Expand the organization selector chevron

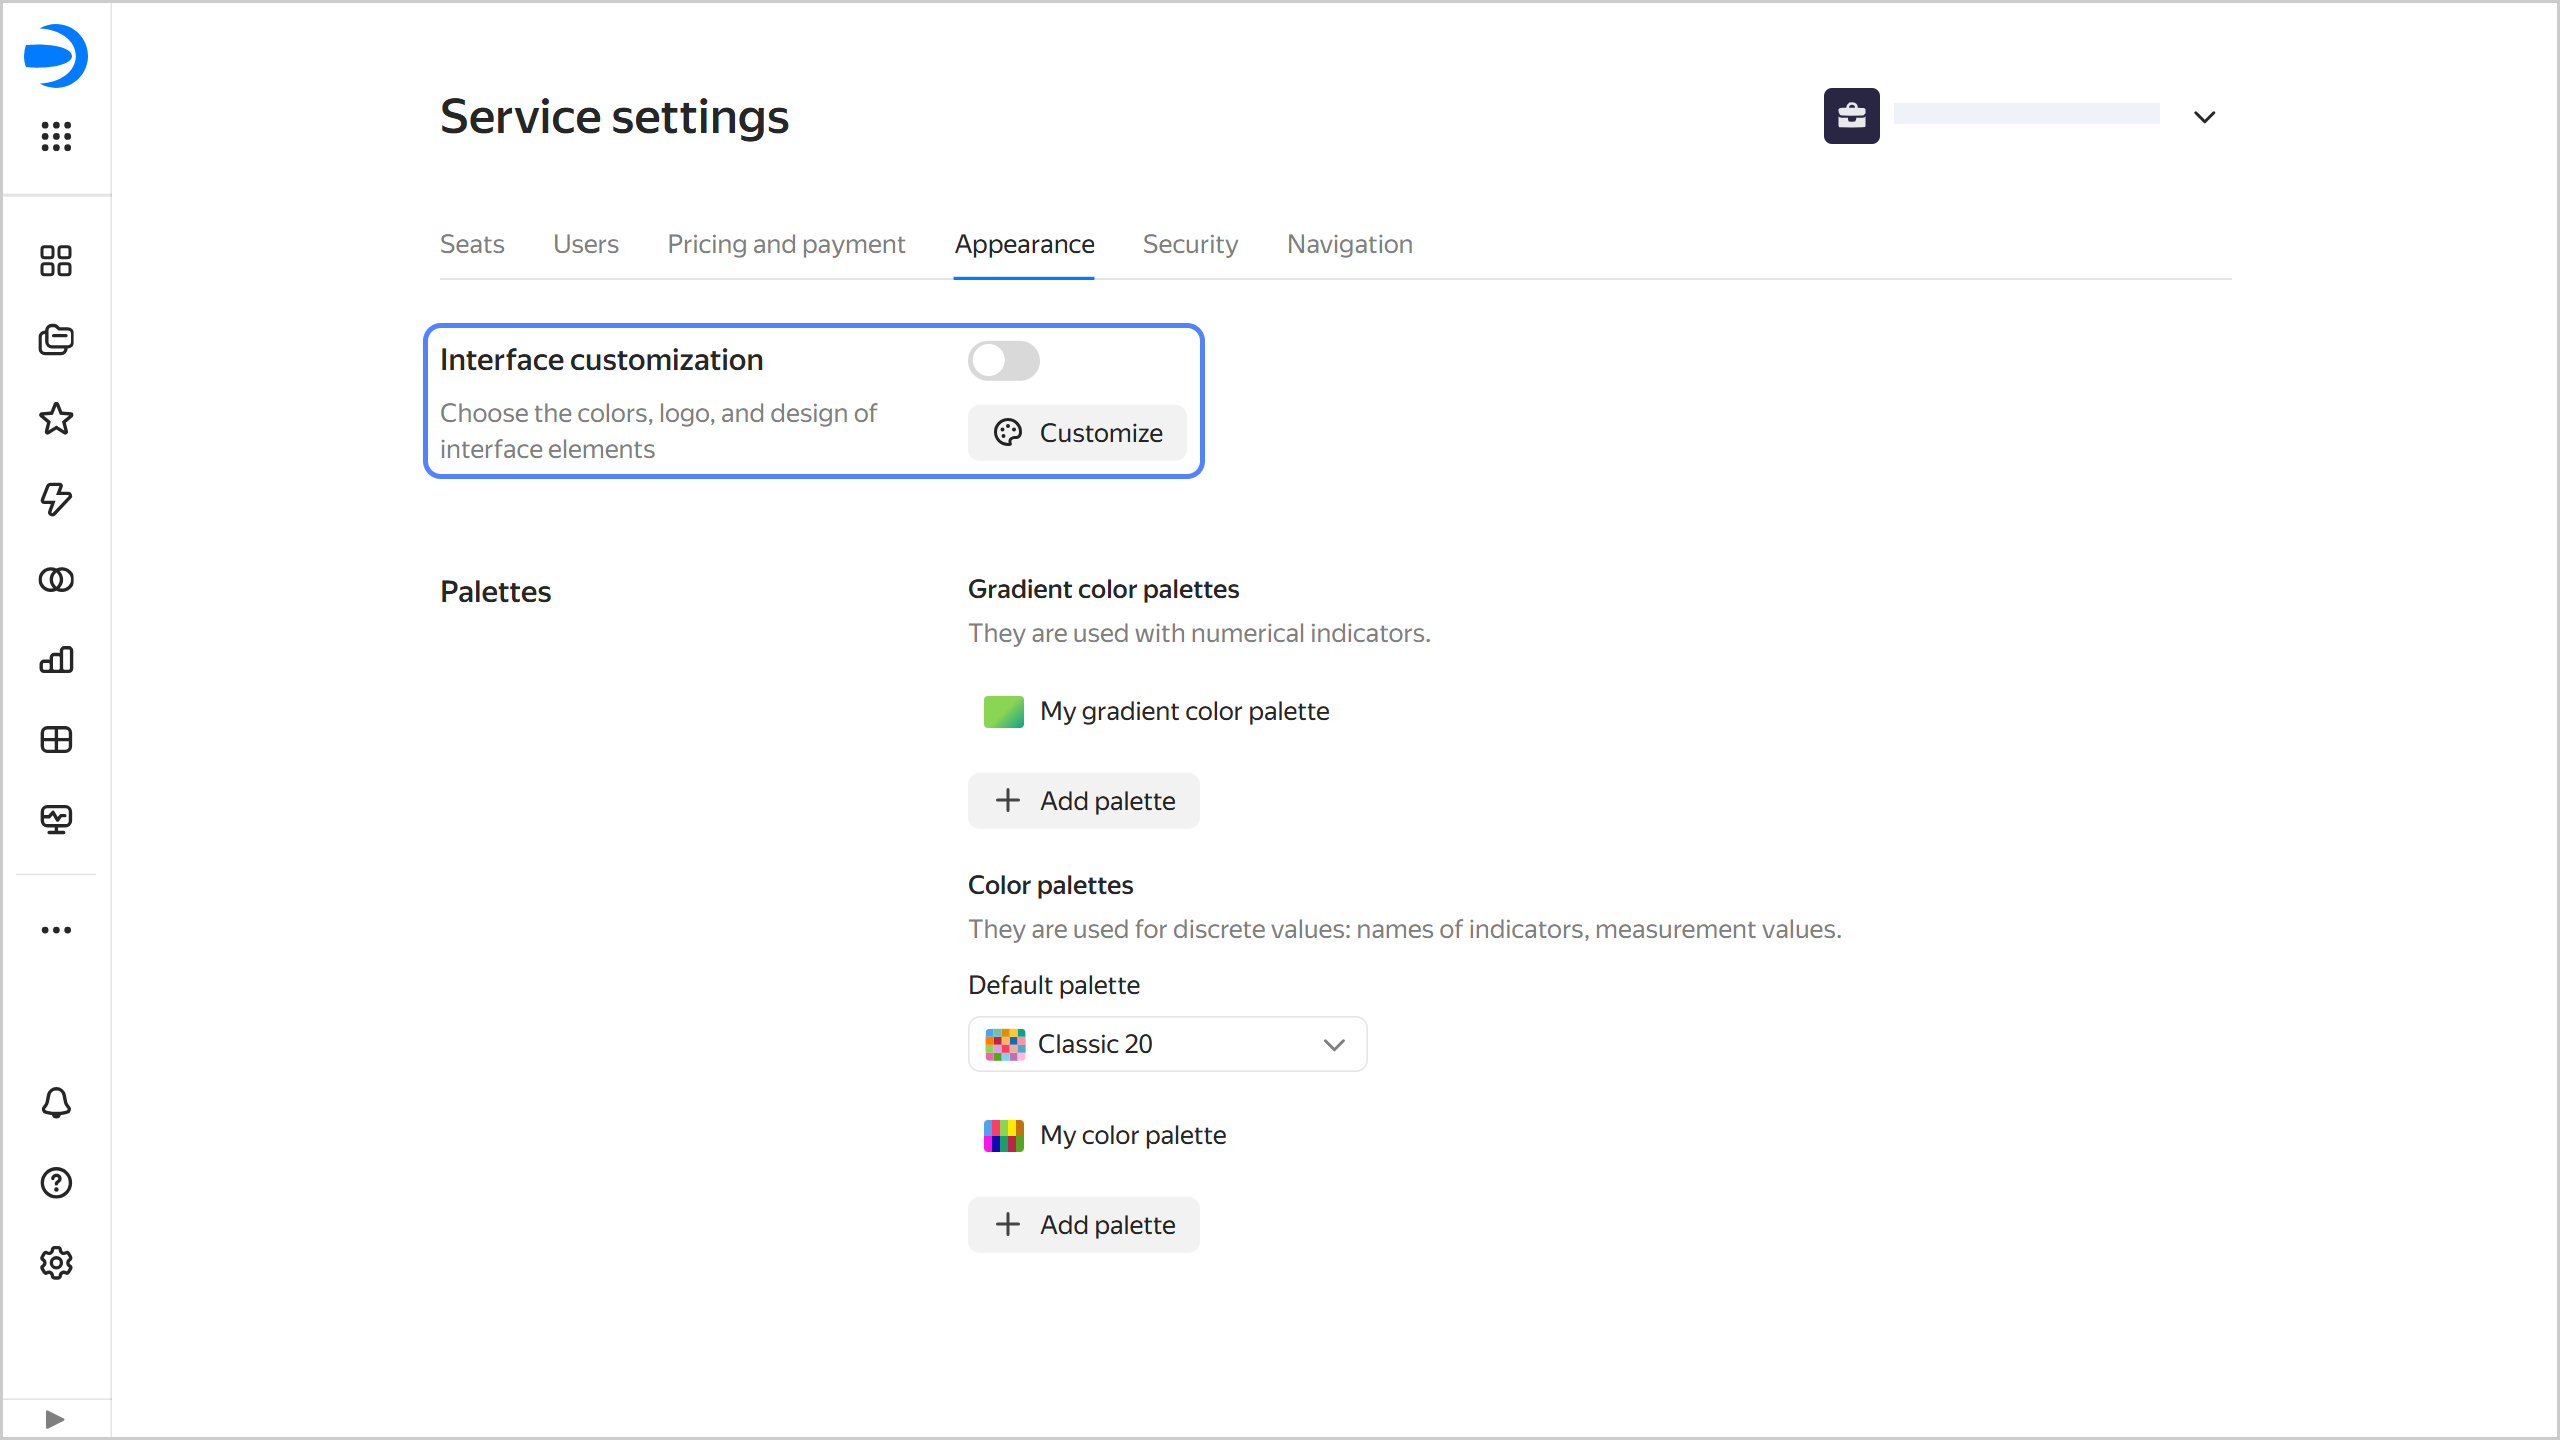(2204, 117)
